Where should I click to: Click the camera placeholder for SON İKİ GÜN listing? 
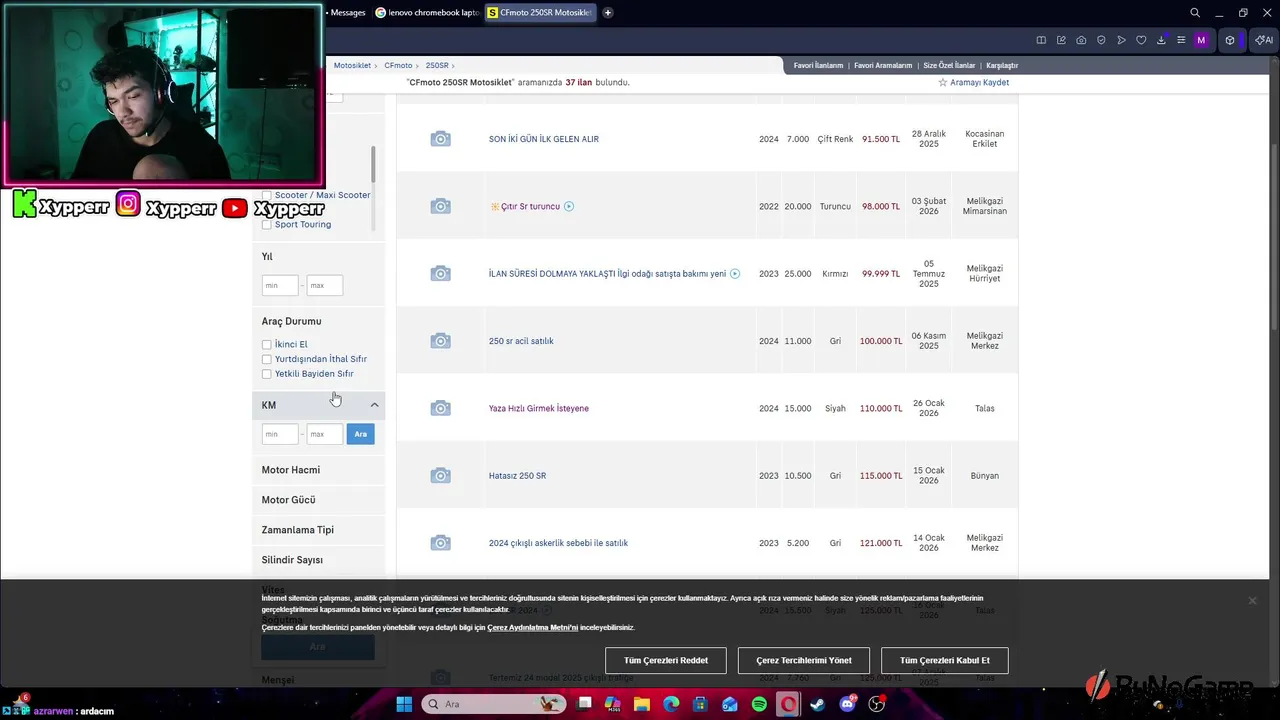pyautogui.click(x=440, y=139)
